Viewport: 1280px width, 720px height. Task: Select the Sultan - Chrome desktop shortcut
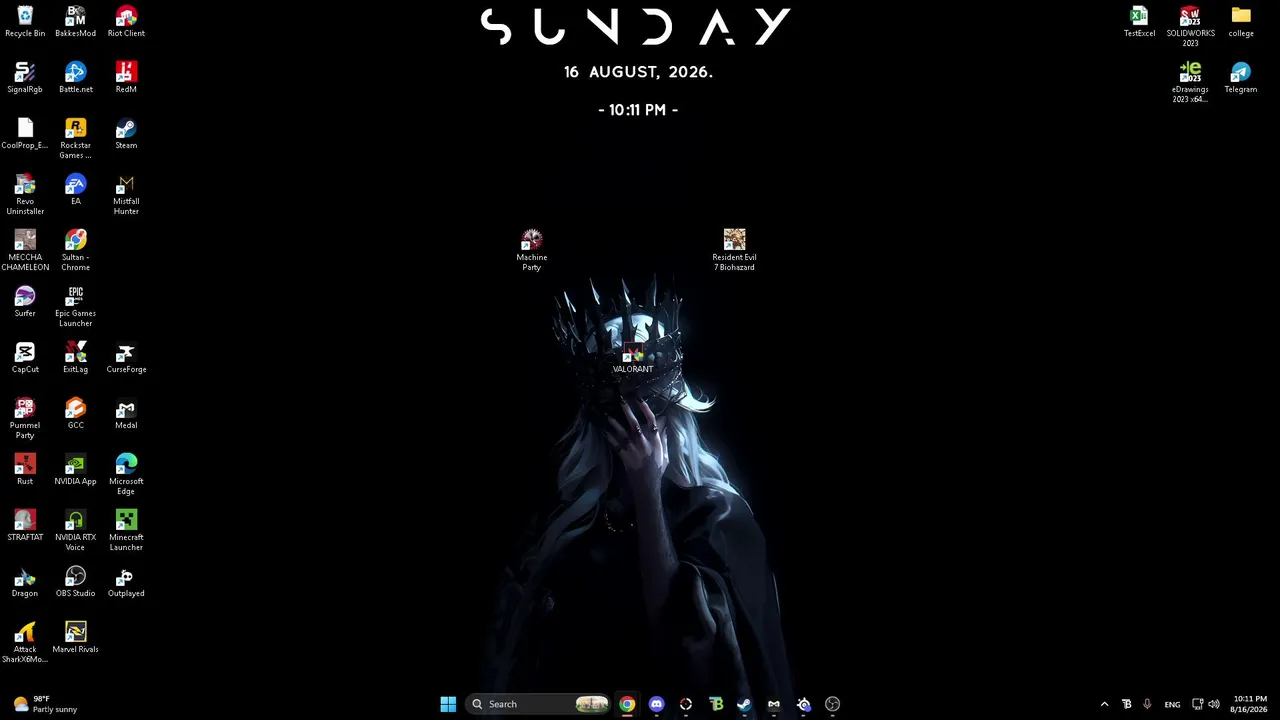75,251
